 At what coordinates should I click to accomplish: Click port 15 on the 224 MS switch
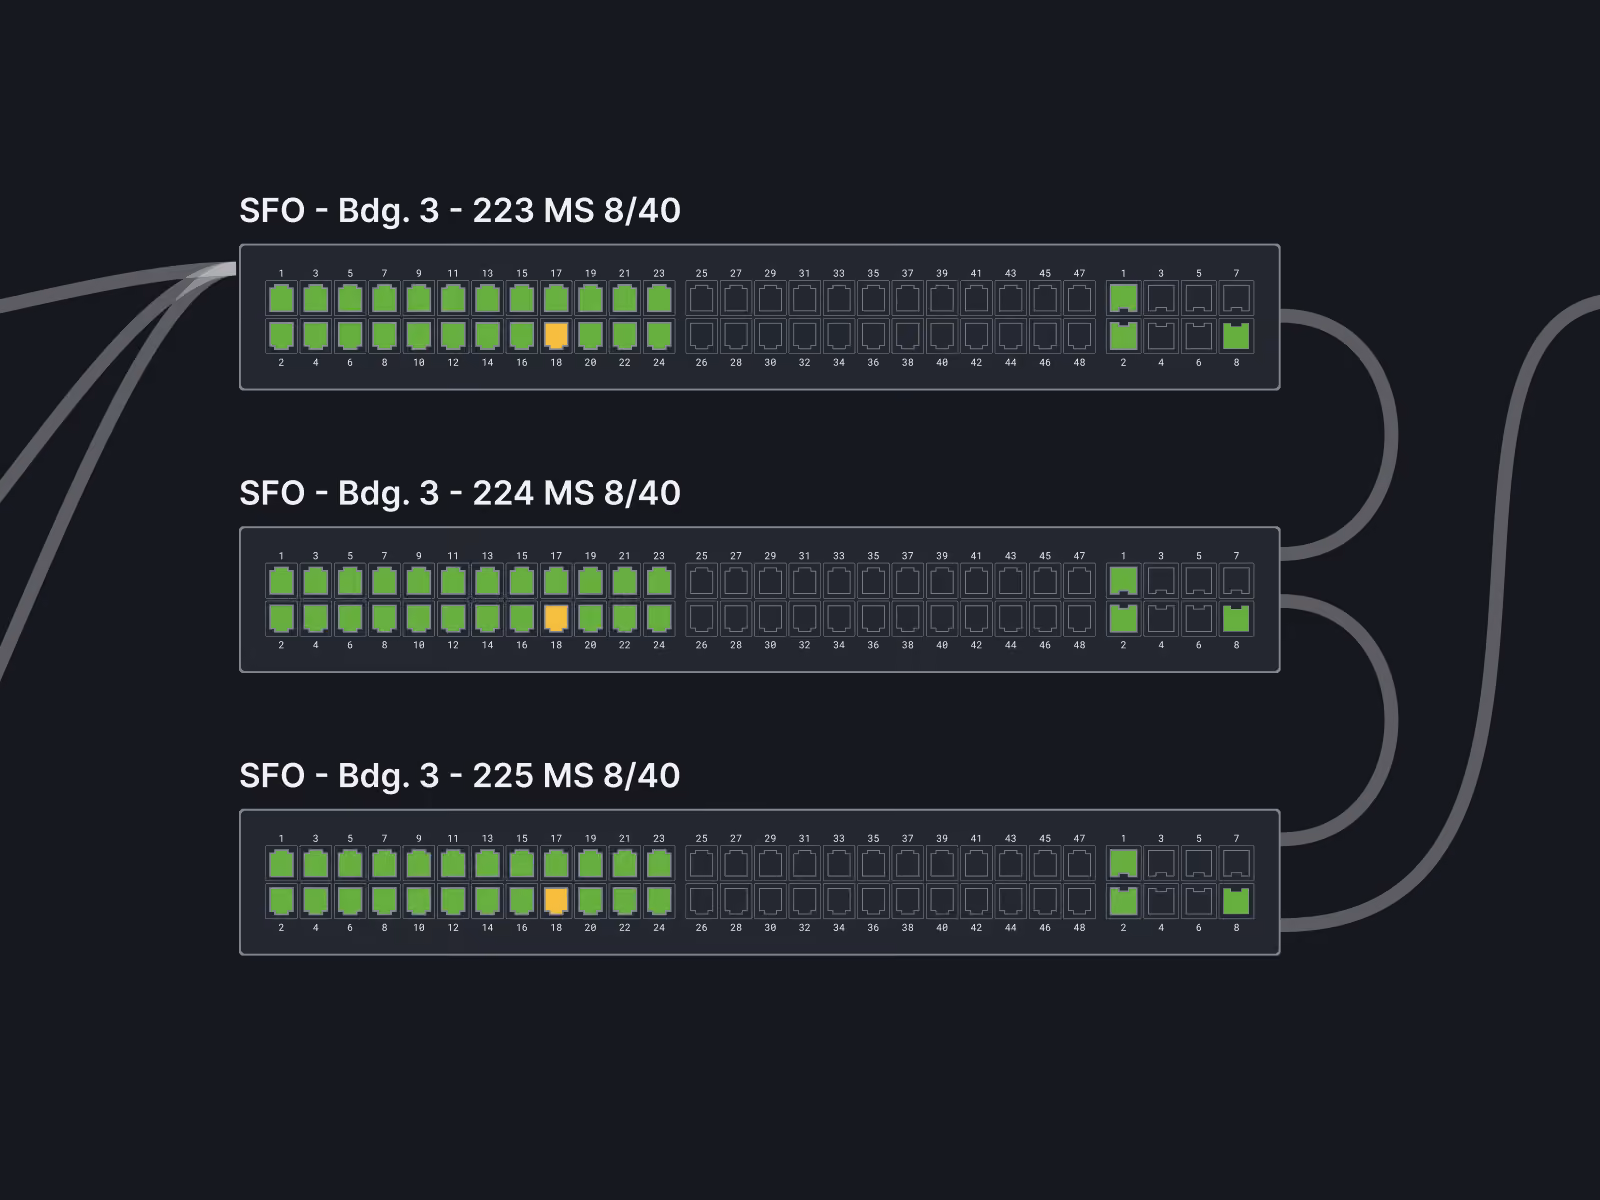(x=522, y=581)
